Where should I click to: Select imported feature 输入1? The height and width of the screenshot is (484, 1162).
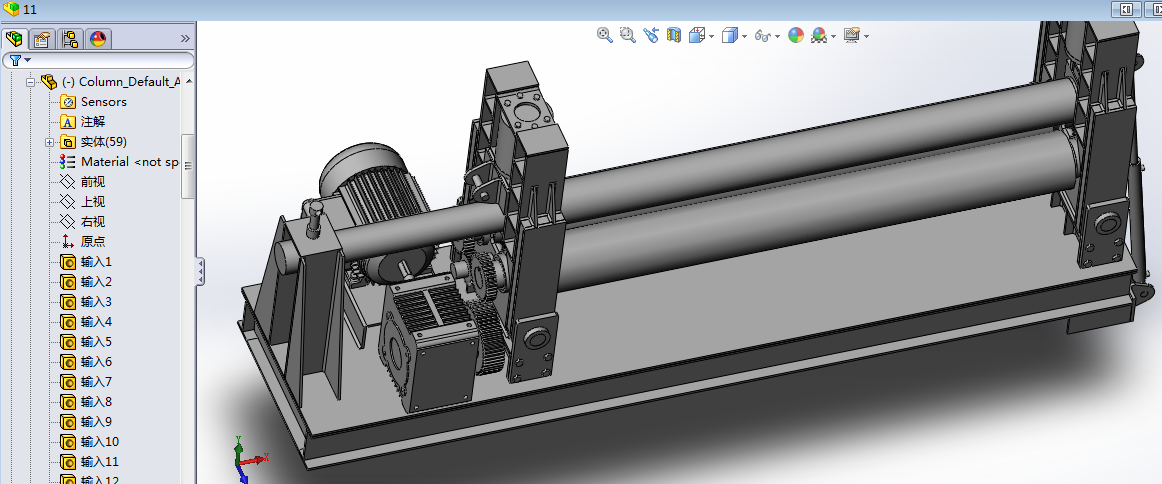(x=86, y=262)
